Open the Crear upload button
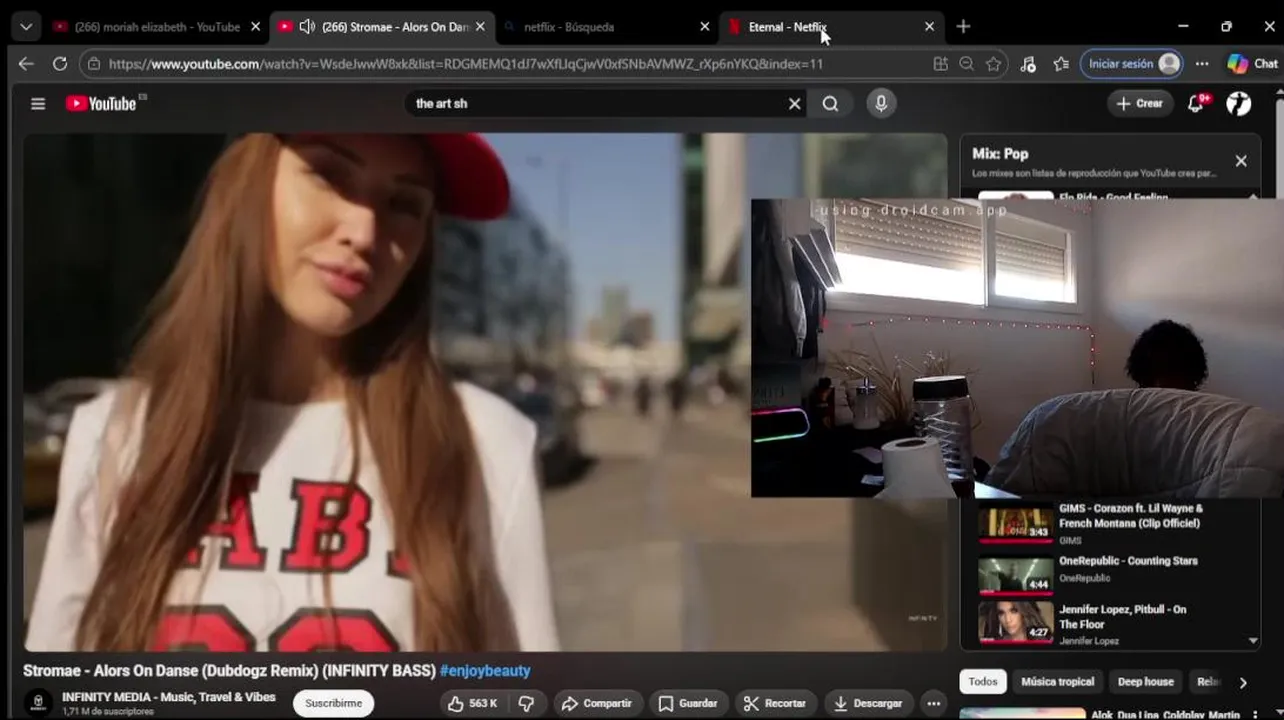The height and width of the screenshot is (720, 1284). (x=1140, y=103)
